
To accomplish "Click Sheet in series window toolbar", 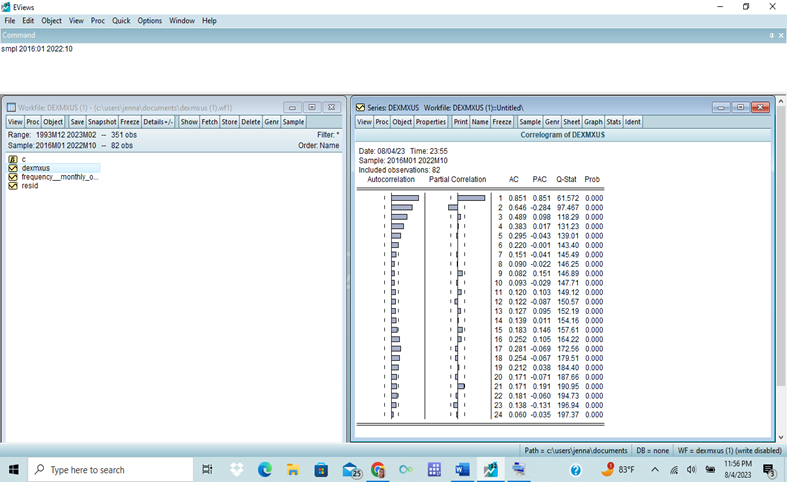I will pyautogui.click(x=572, y=122).
